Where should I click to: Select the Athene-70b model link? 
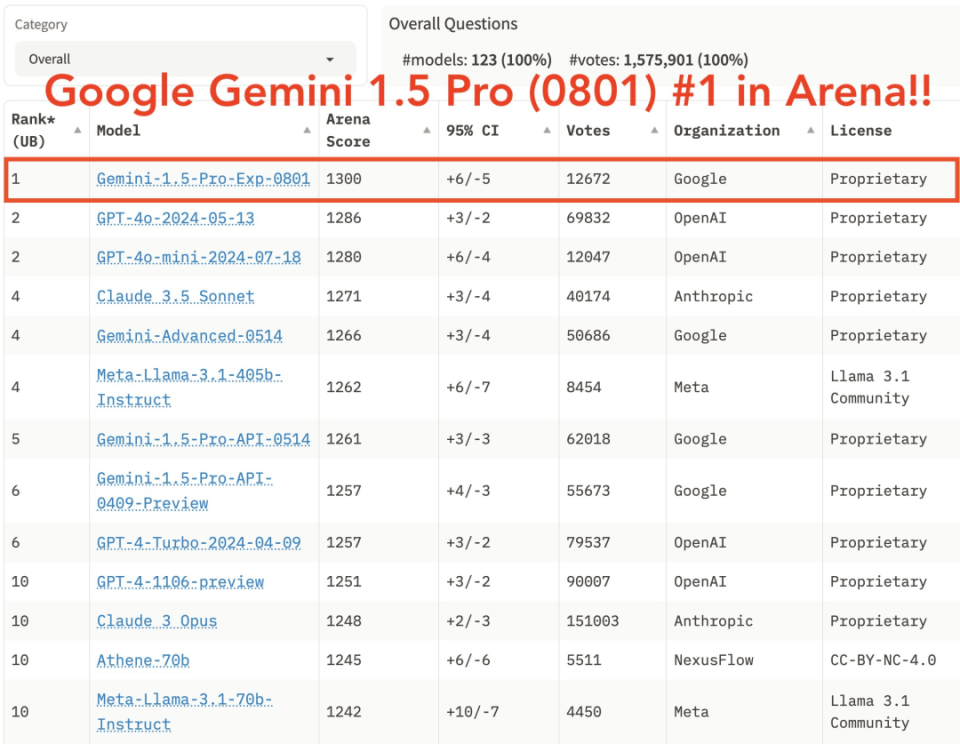(142, 660)
